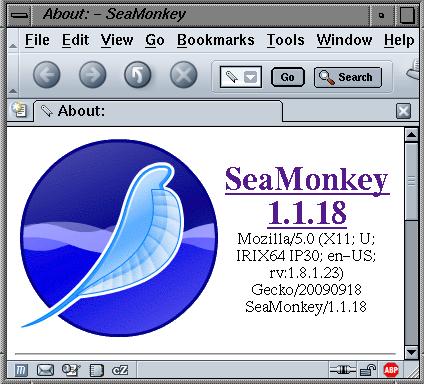
Task: Click the Go button
Action: [x=288, y=77]
